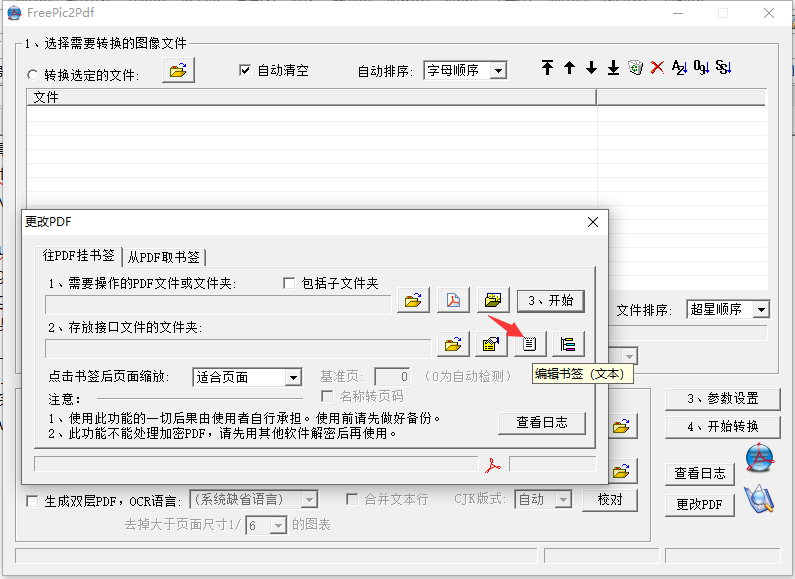Open the bookmark tree editor icon

pyautogui.click(x=568, y=345)
